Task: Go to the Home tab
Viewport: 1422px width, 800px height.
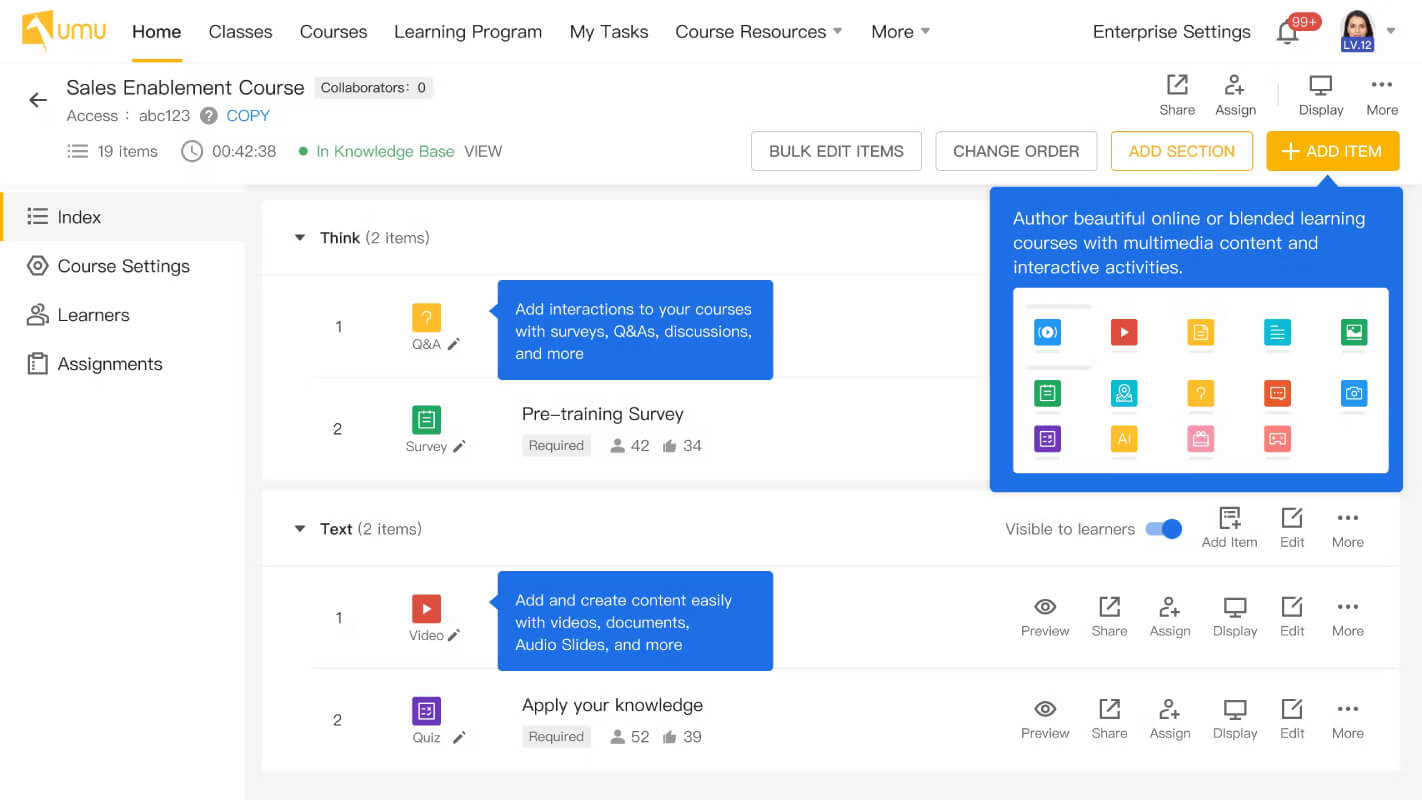Action: pos(157,32)
